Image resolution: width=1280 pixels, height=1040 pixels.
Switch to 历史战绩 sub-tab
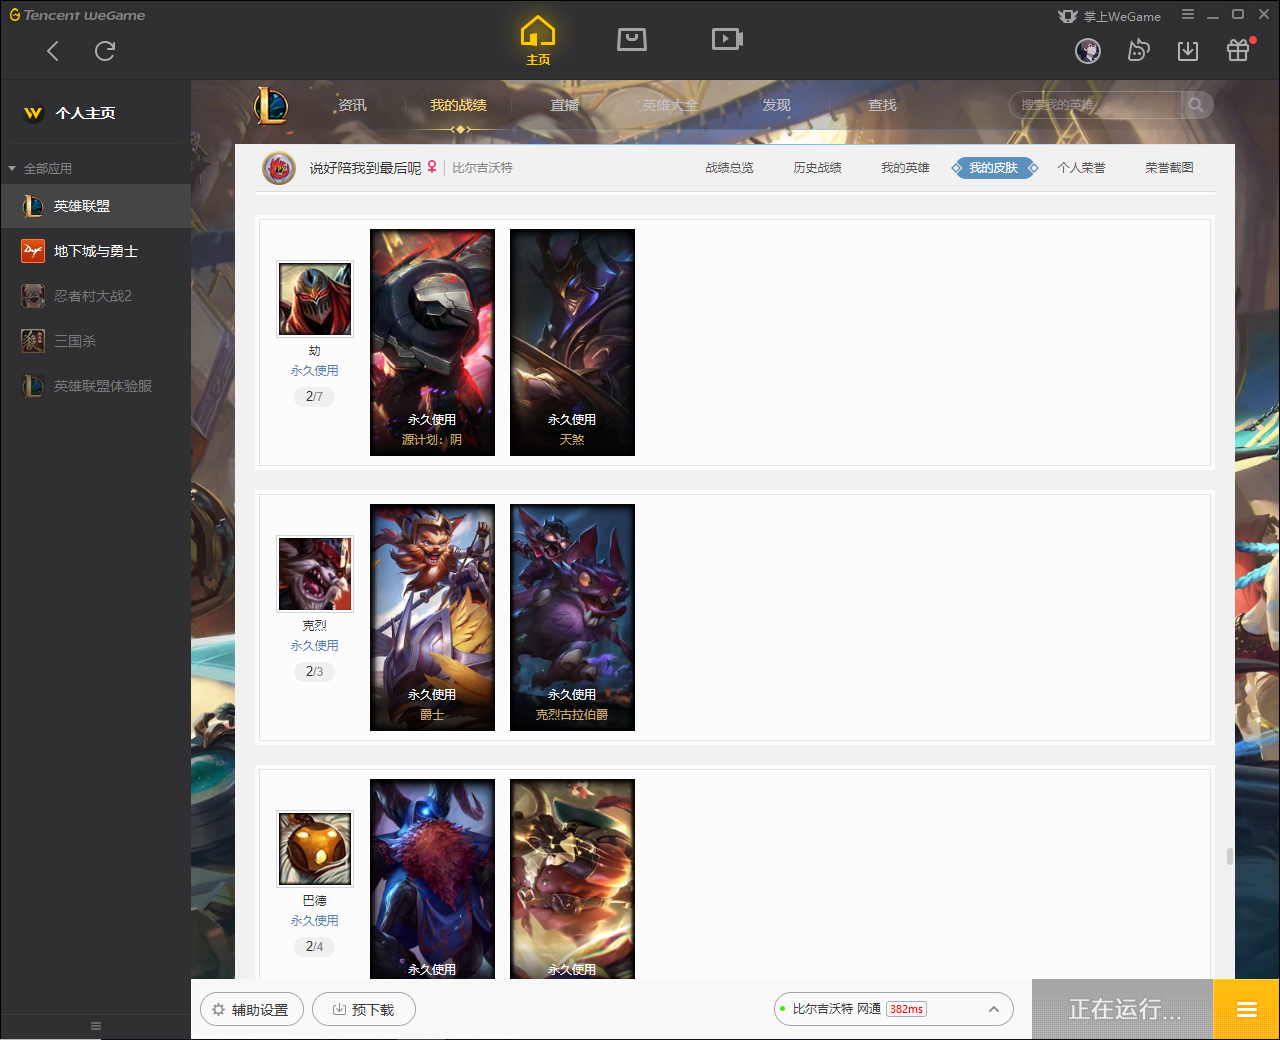(818, 168)
